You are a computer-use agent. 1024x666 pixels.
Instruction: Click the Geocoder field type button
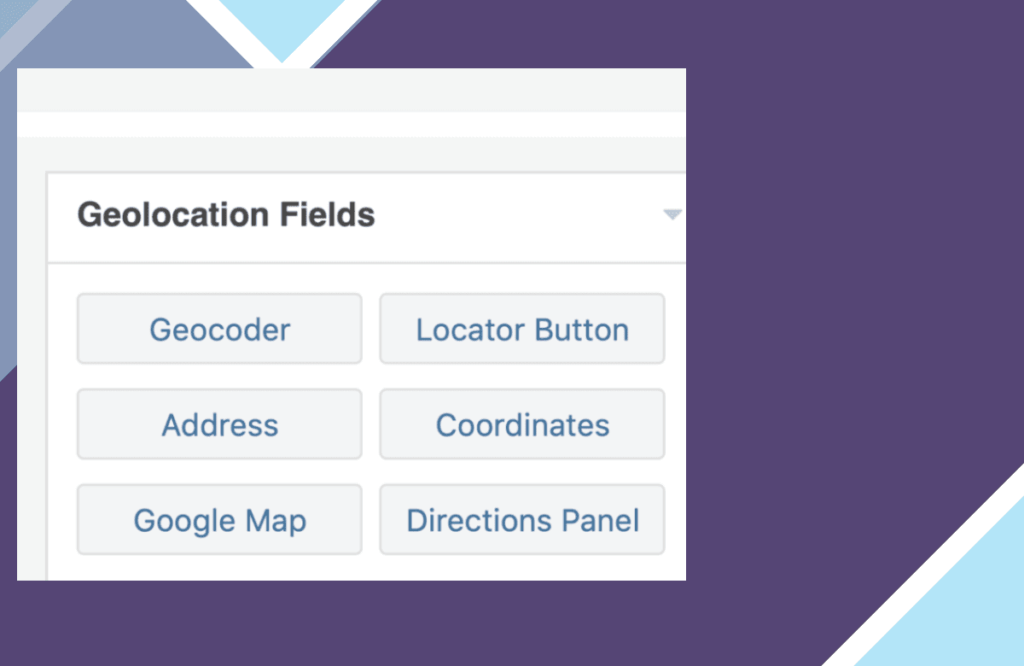(x=219, y=329)
